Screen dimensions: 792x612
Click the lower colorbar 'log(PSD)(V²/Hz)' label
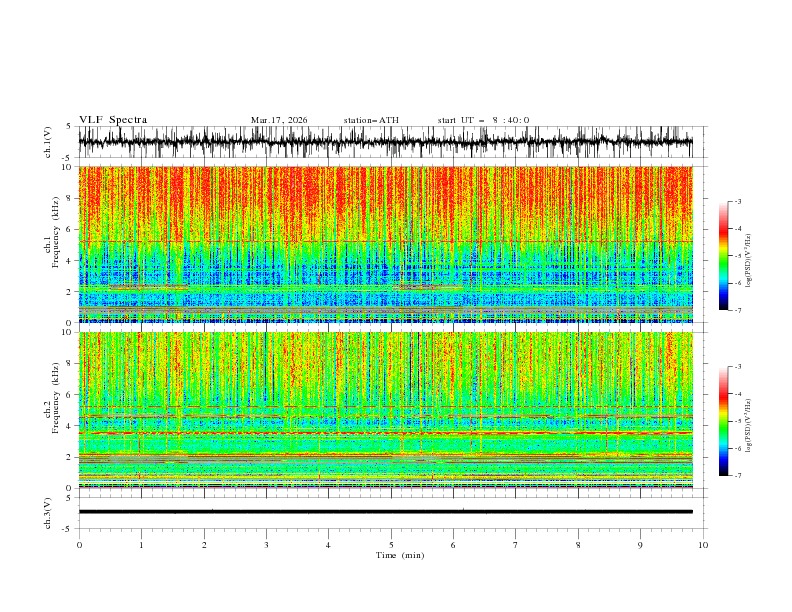[749, 425]
